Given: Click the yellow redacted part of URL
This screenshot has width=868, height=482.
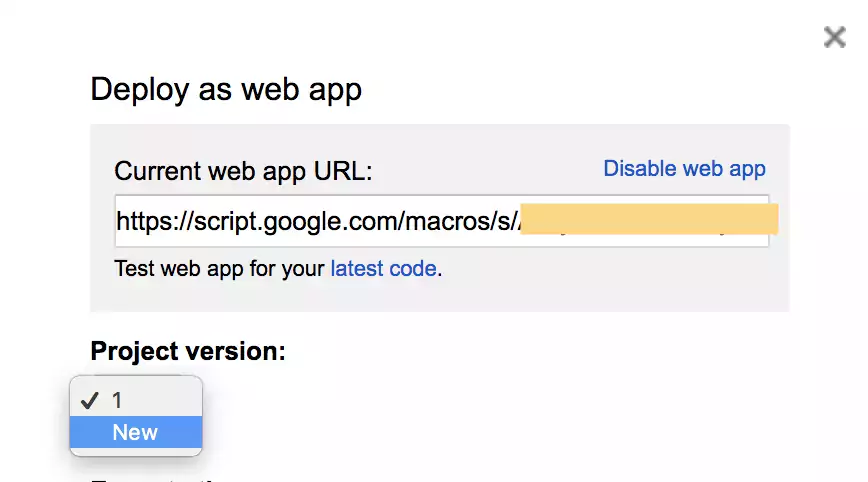Looking at the screenshot, I should 650,220.
